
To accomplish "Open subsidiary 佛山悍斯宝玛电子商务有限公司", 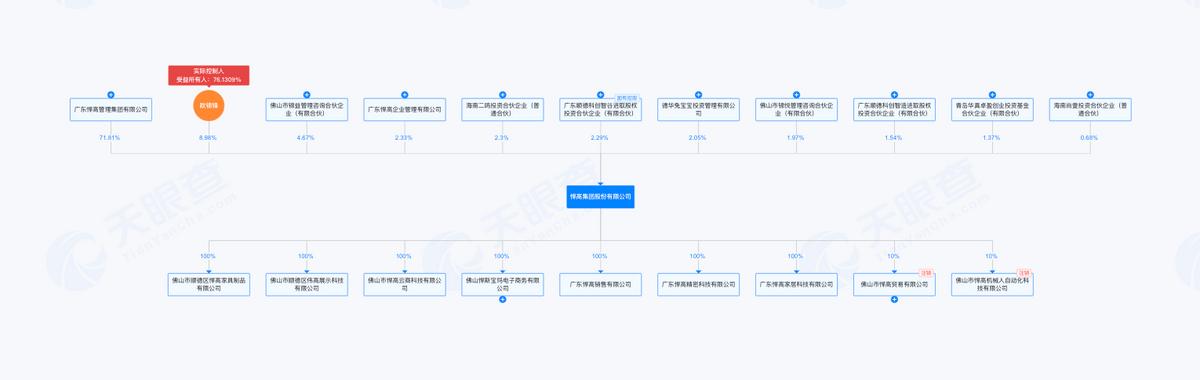I will pos(502,284).
